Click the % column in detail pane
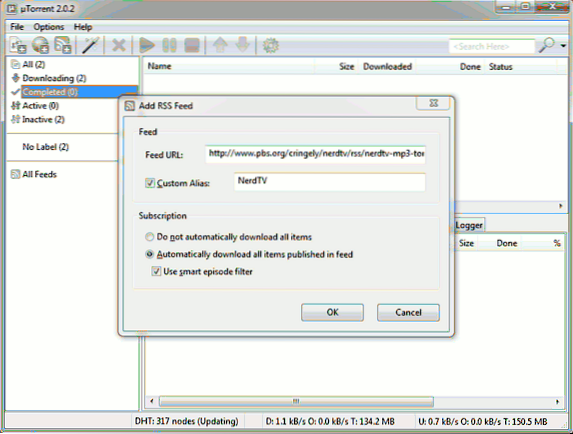 [x=543, y=243]
